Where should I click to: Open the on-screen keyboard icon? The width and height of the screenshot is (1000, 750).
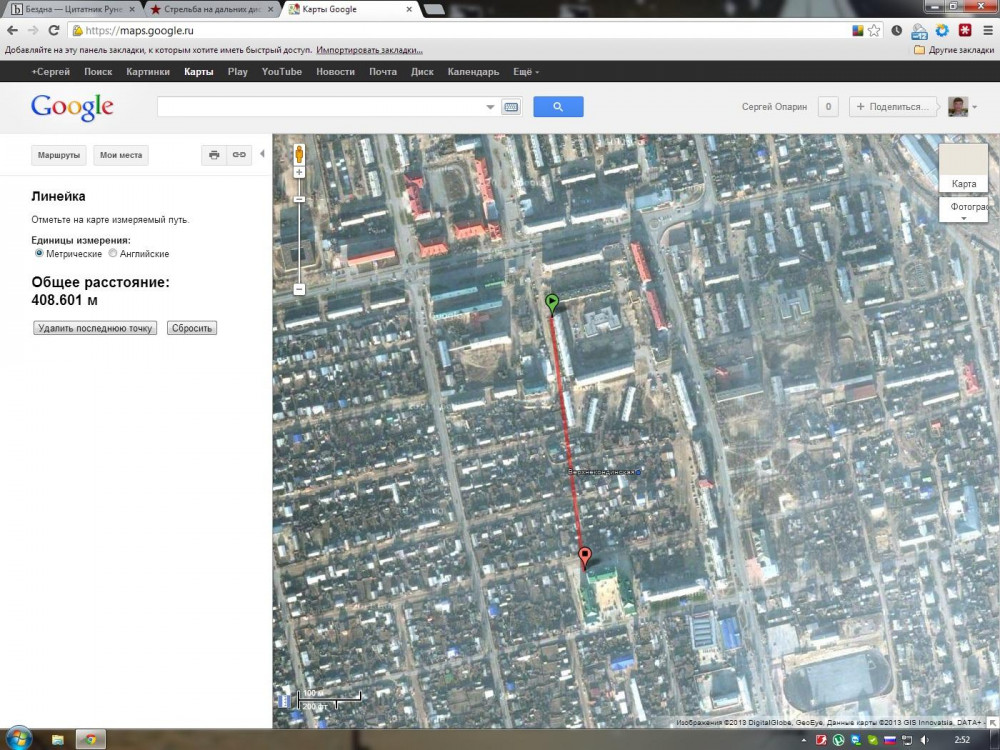(511, 107)
